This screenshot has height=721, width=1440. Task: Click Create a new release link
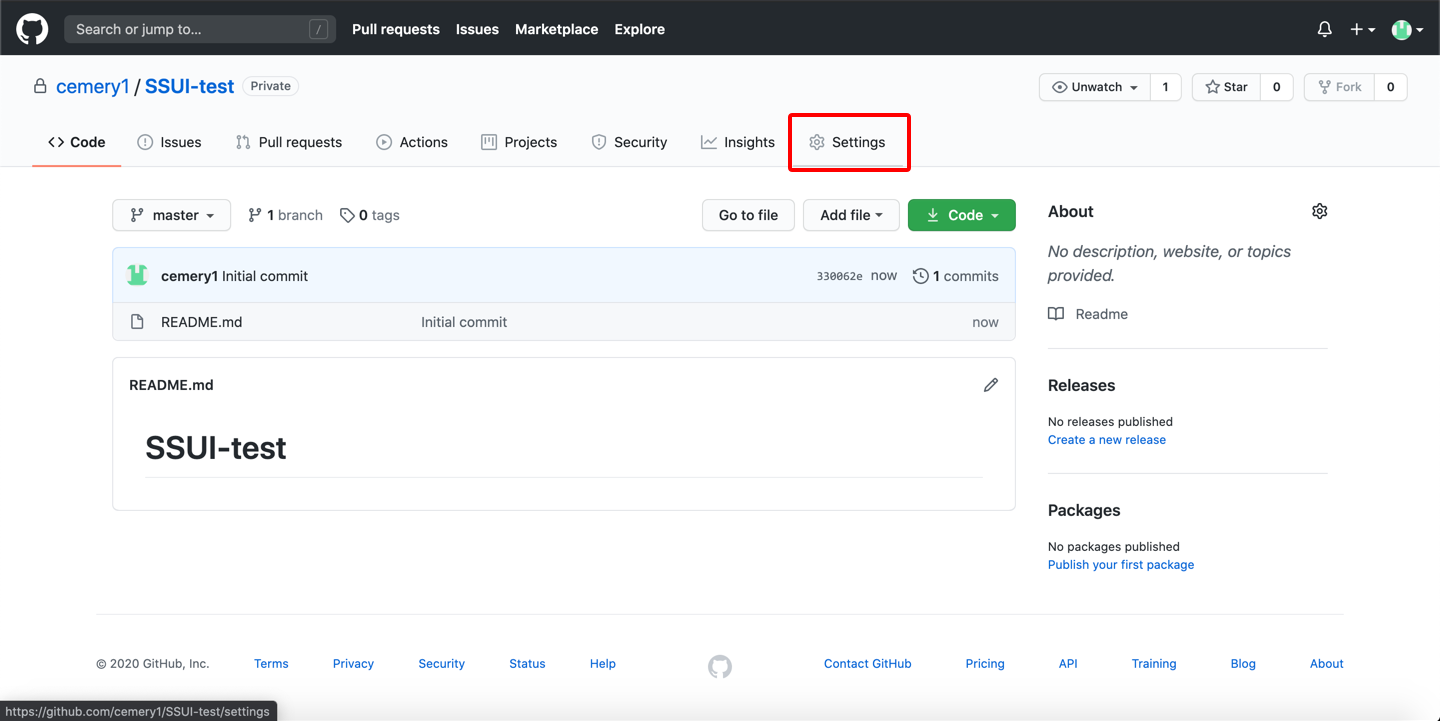[x=1106, y=440]
